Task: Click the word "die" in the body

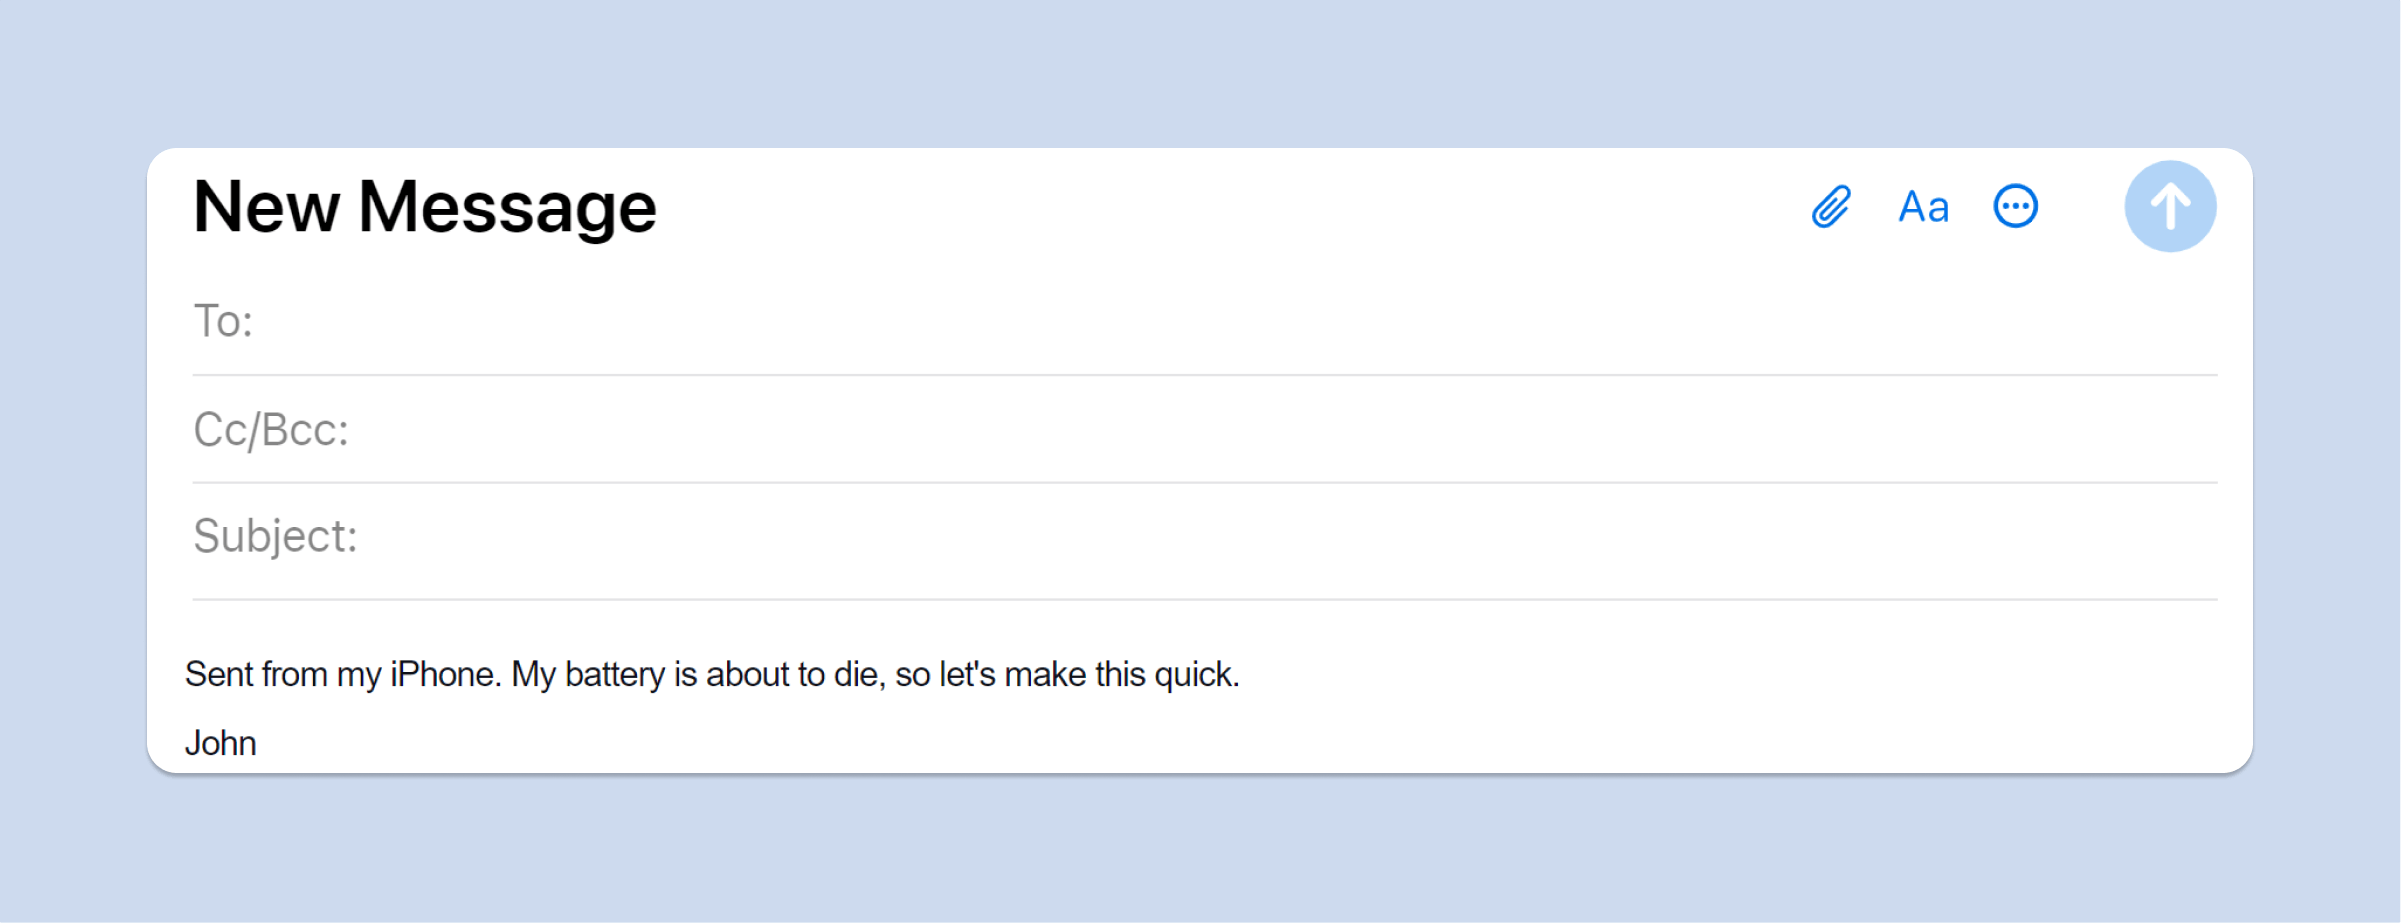Action: (x=855, y=675)
